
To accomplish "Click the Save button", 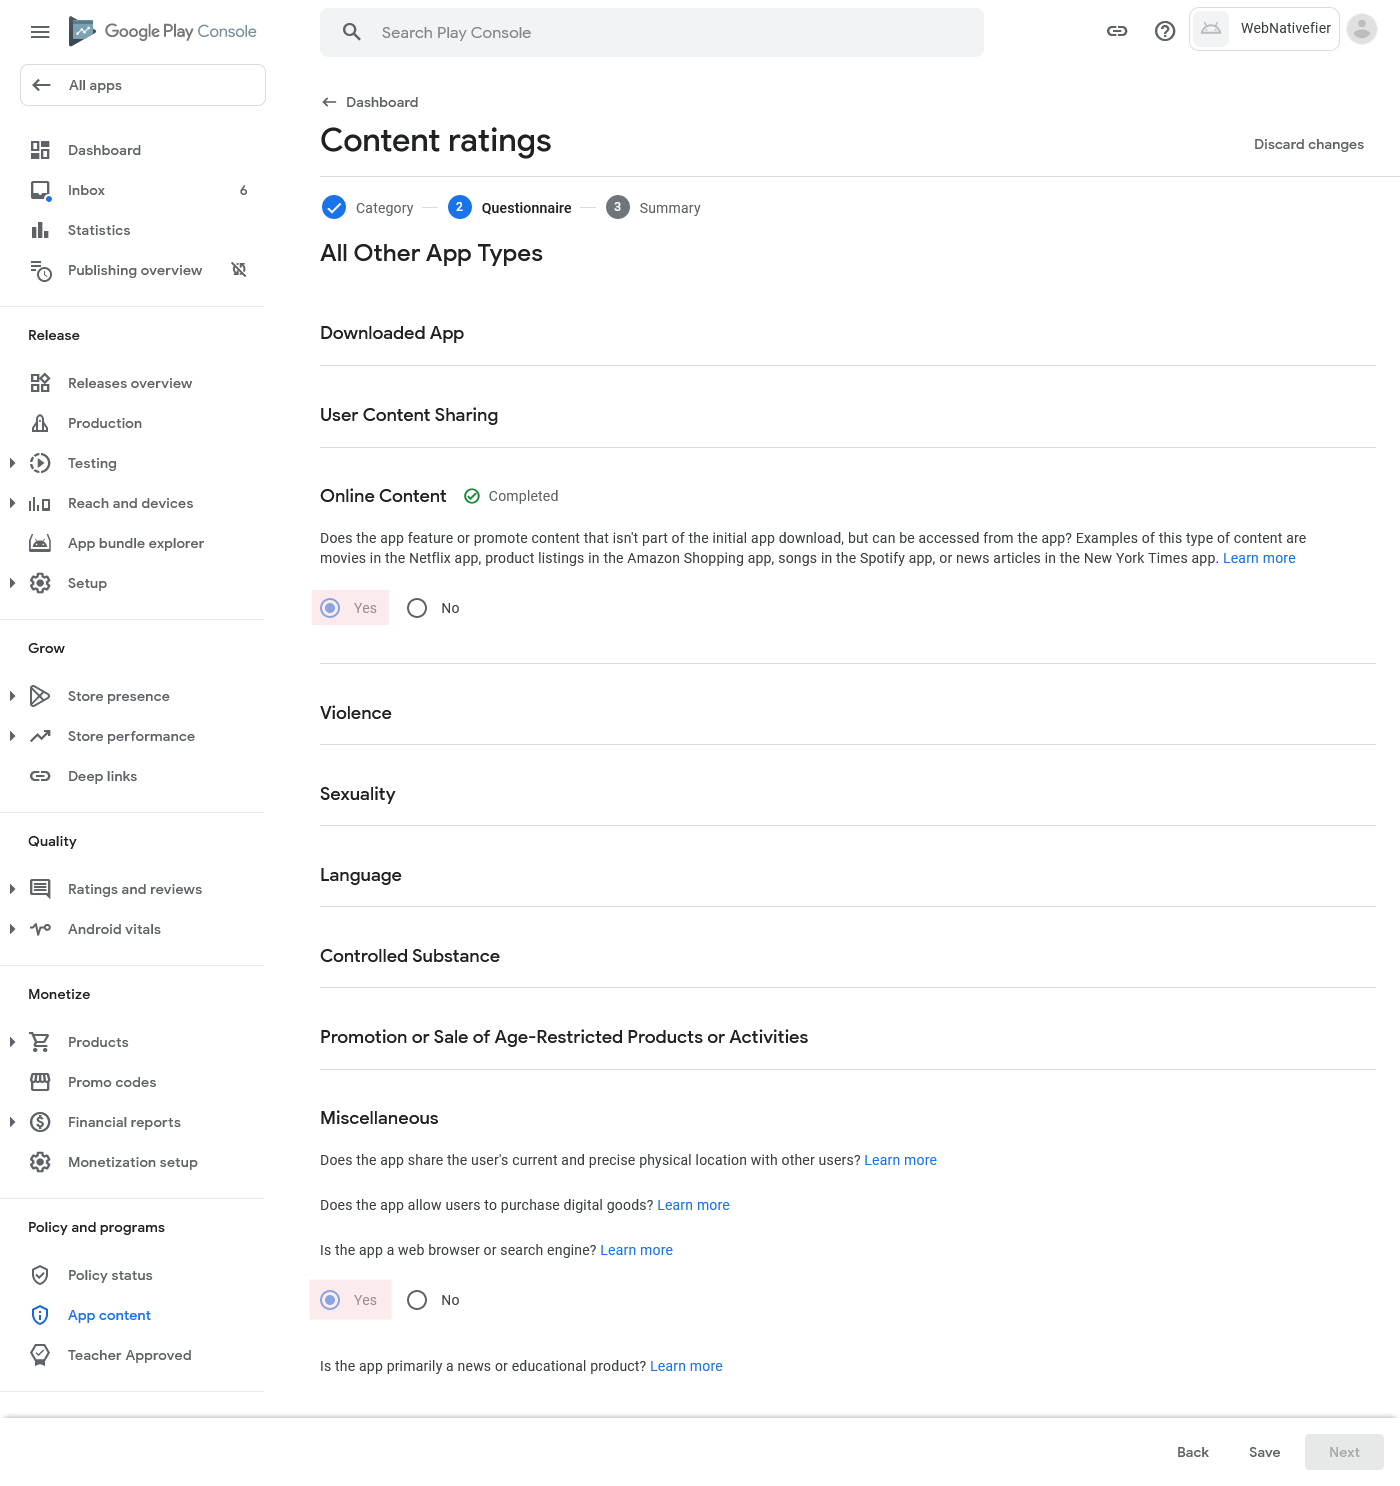I will point(1264,1452).
